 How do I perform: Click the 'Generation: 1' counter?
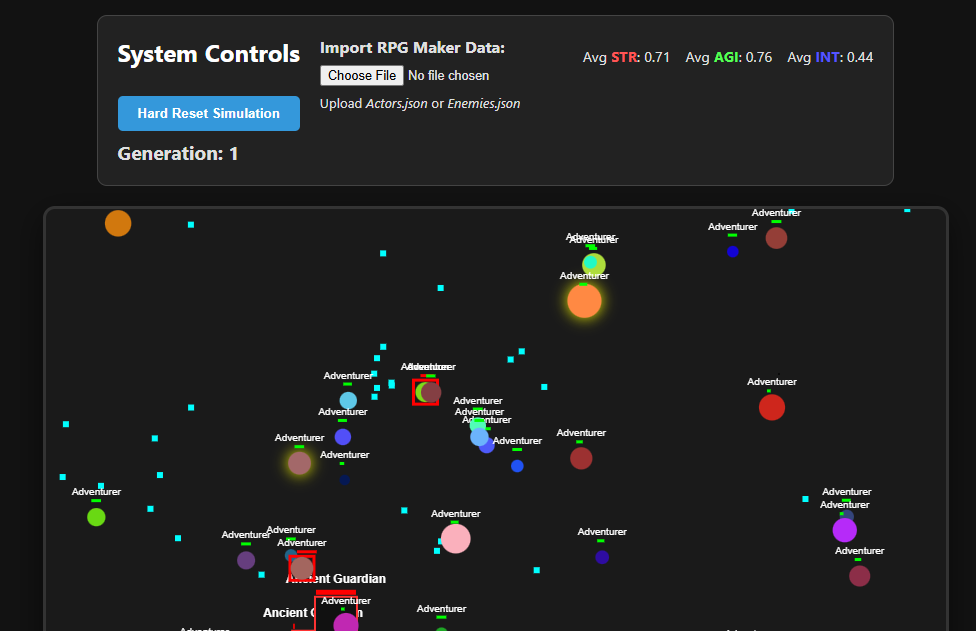(178, 154)
